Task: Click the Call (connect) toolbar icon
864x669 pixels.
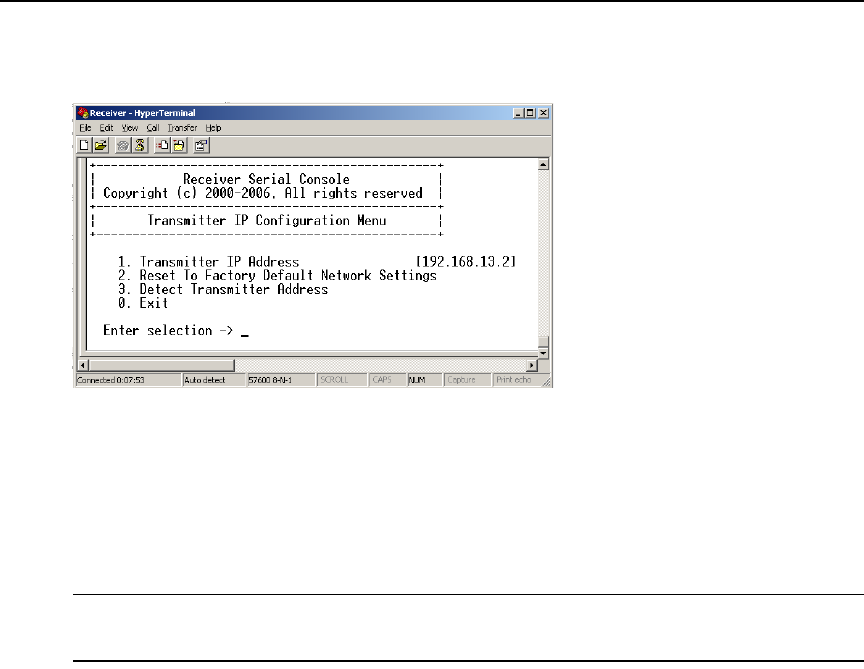Action: coord(123,145)
